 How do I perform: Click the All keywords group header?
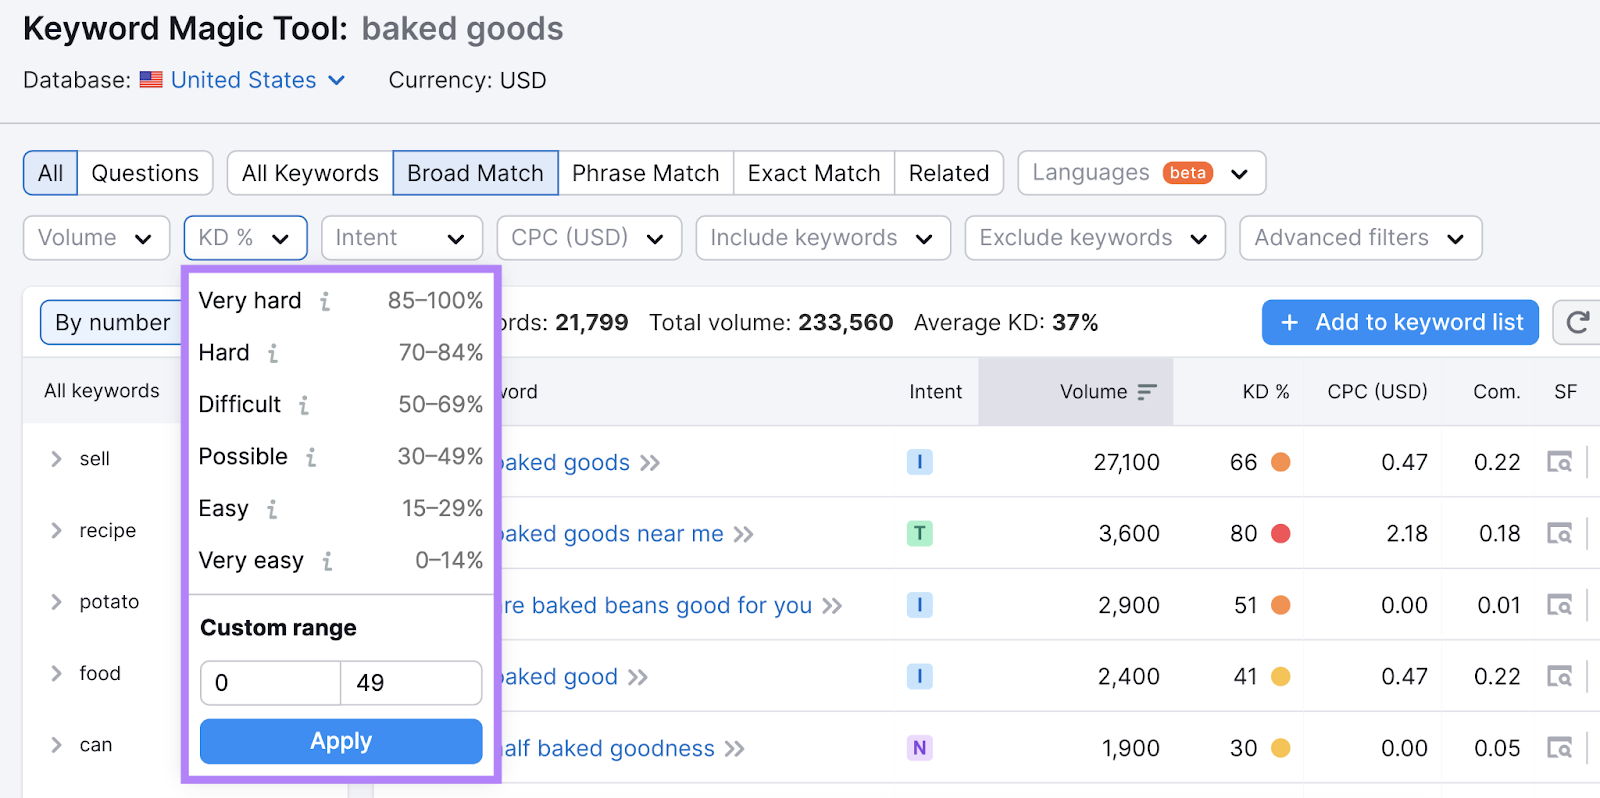[x=102, y=391]
